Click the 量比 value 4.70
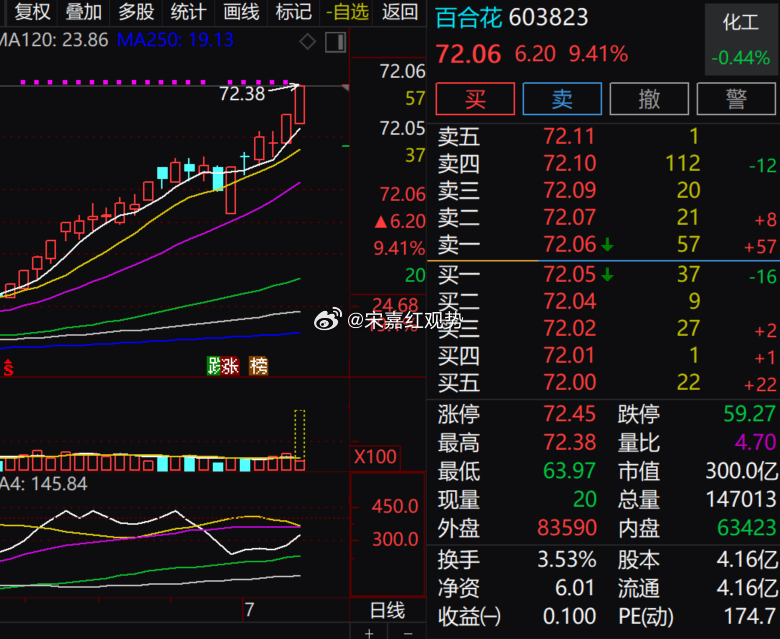Image resolution: width=780 pixels, height=639 pixels. (756, 442)
